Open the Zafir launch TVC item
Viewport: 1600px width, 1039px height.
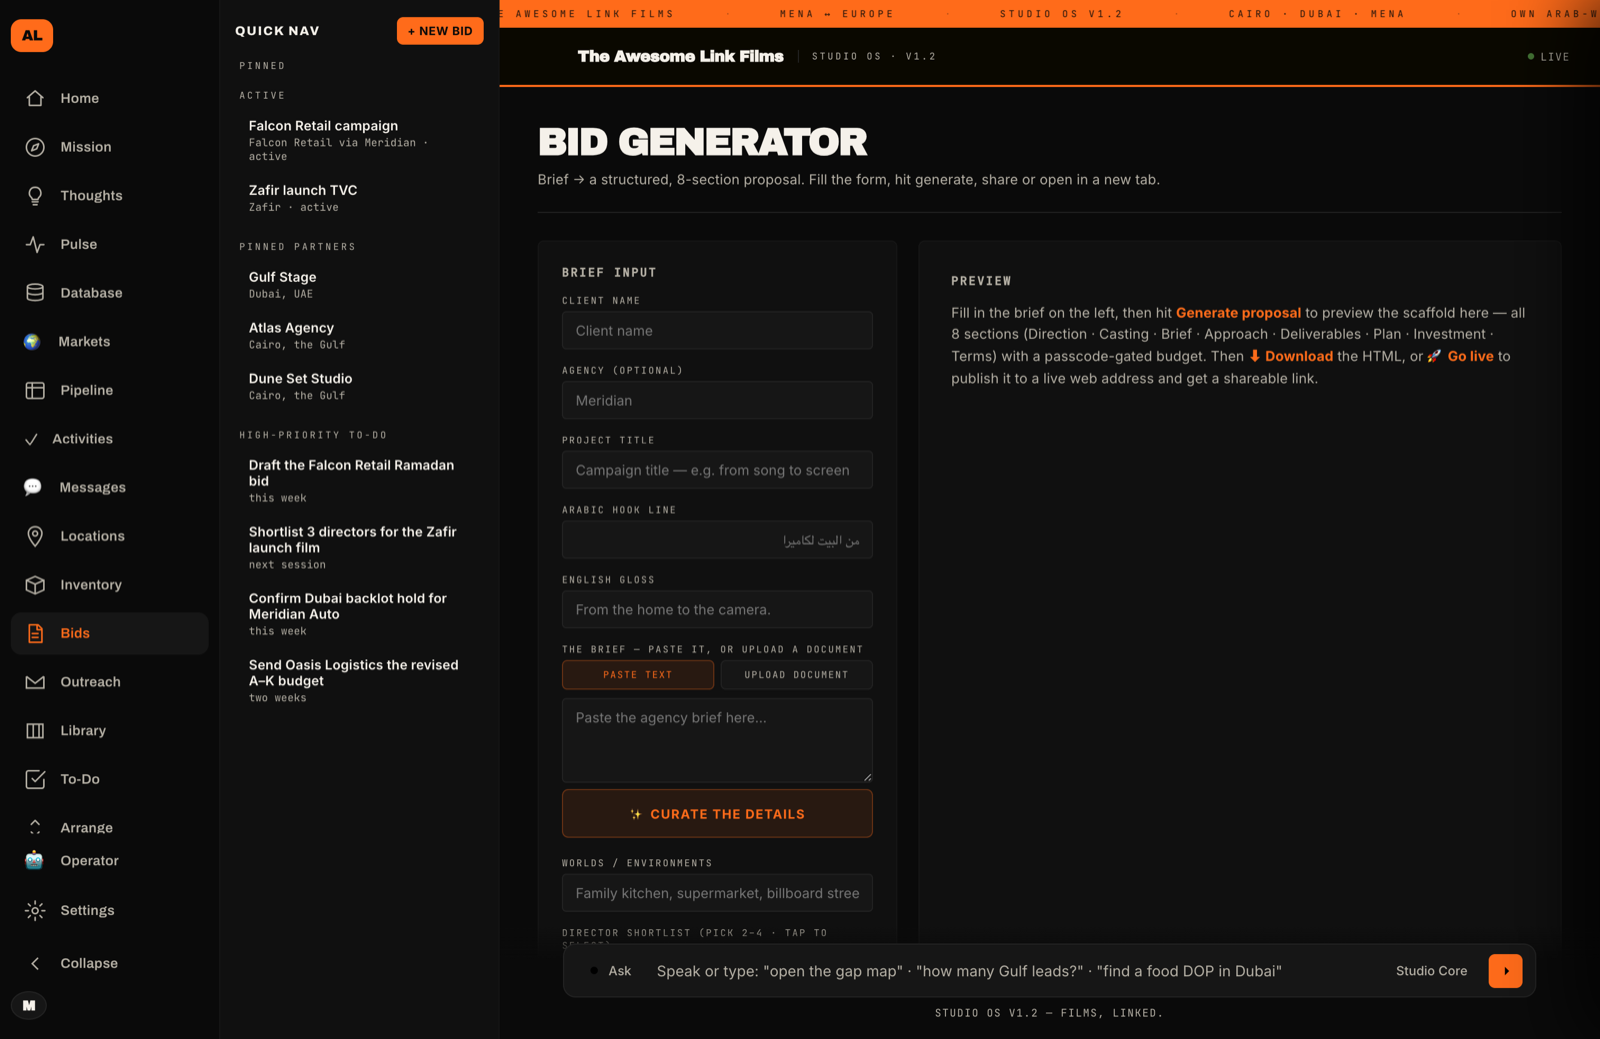pyautogui.click(x=360, y=198)
